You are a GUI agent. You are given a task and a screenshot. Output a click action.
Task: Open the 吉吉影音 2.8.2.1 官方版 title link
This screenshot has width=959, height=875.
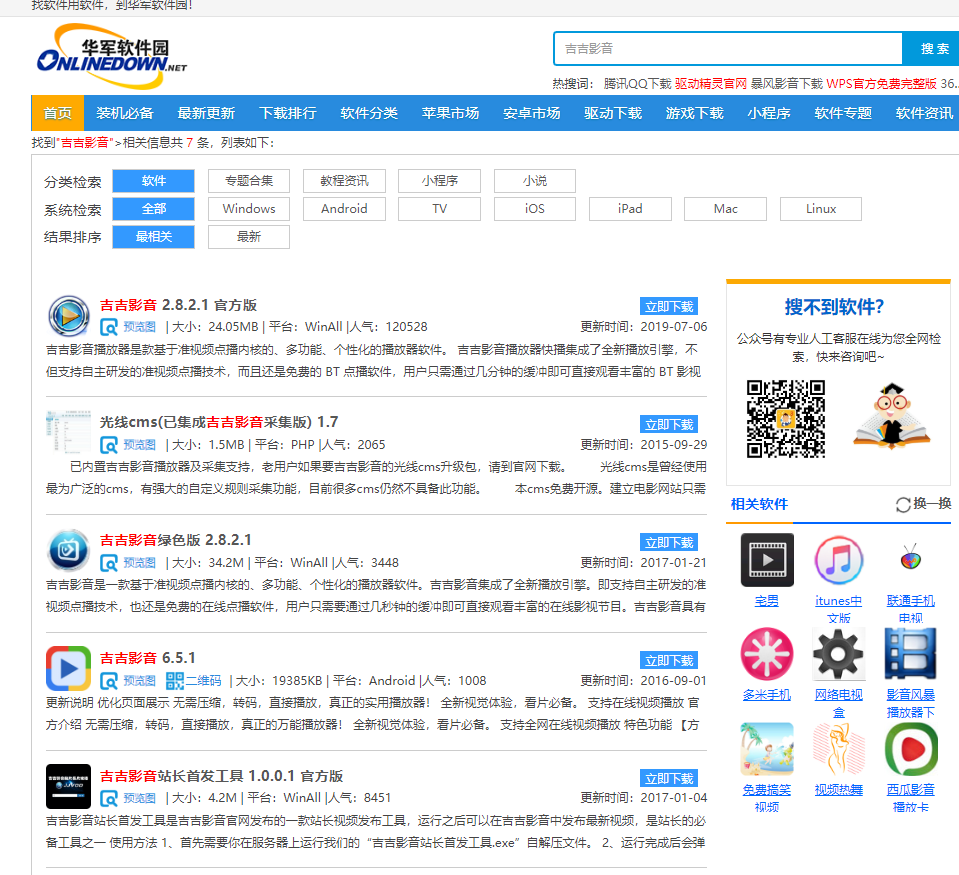tap(178, 305)
